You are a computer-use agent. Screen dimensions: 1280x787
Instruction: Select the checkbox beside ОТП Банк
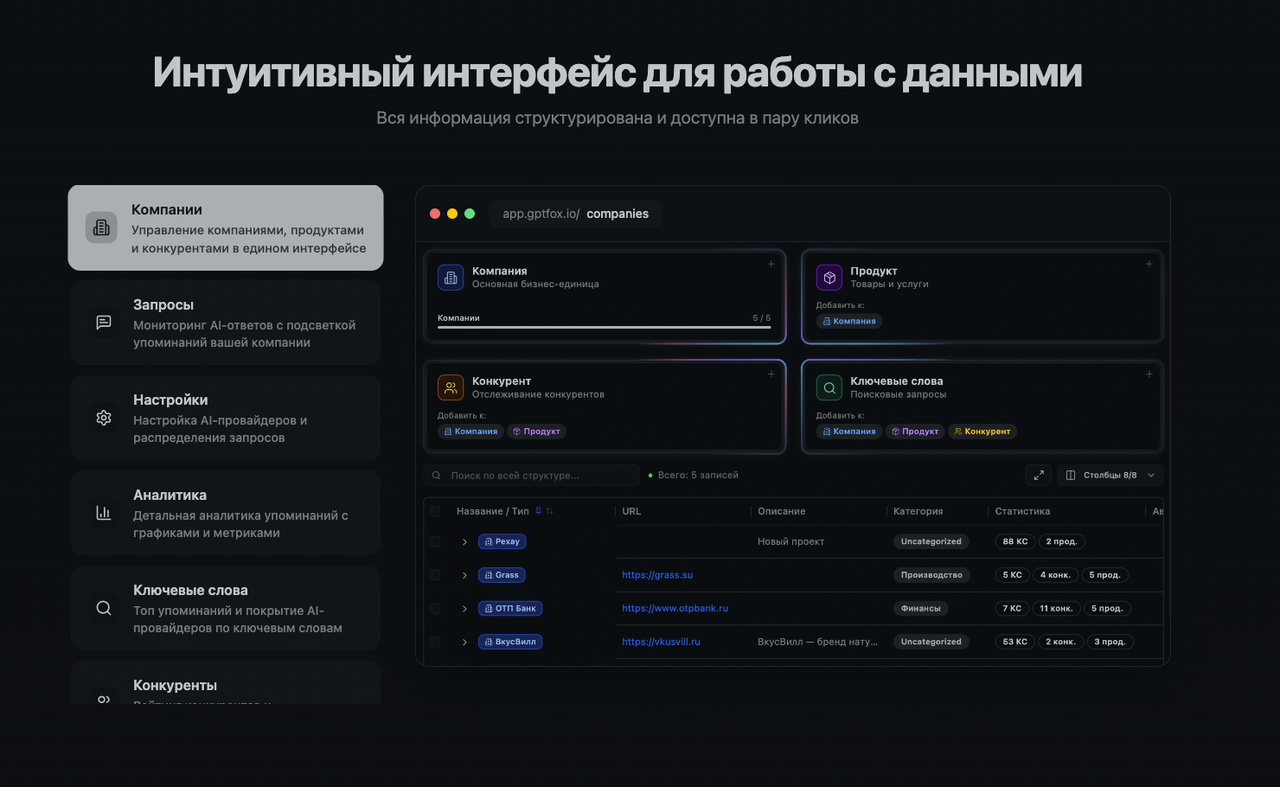[434, 607]
